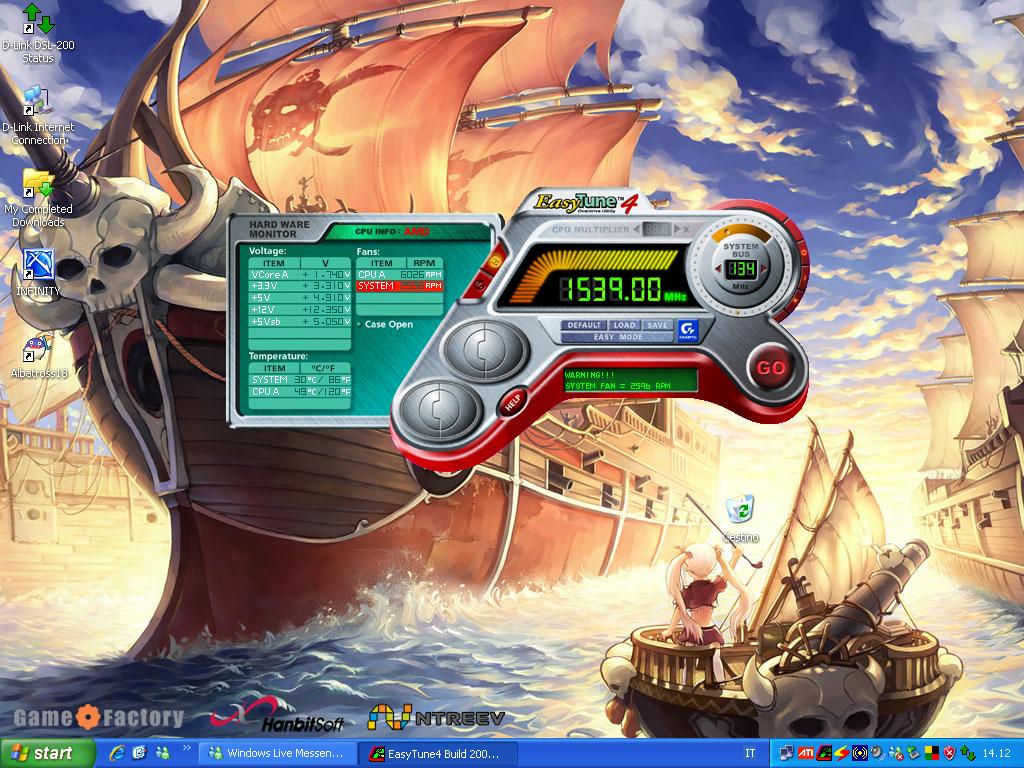Image resolution: width=1024 pixels, height=768 pixels.
Task: Open INFINITY desktop shortcut
Action: click(x=38, y=273)
